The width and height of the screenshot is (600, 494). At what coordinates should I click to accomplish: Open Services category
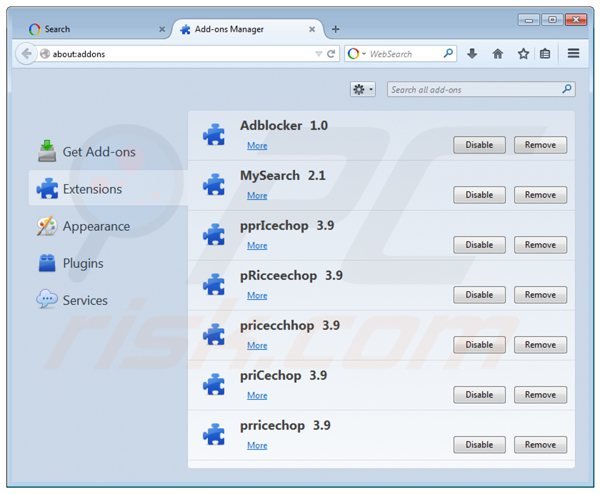pyautogui.click(x=107, y=300)
